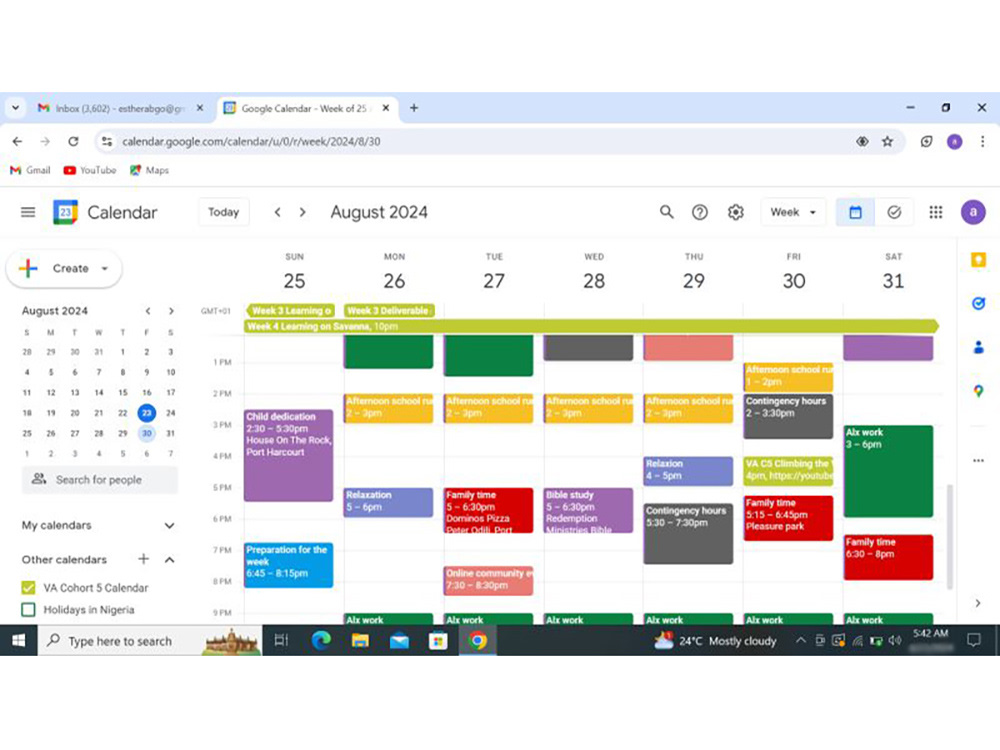
Task: Open the Support help icon
Action: 700,212
